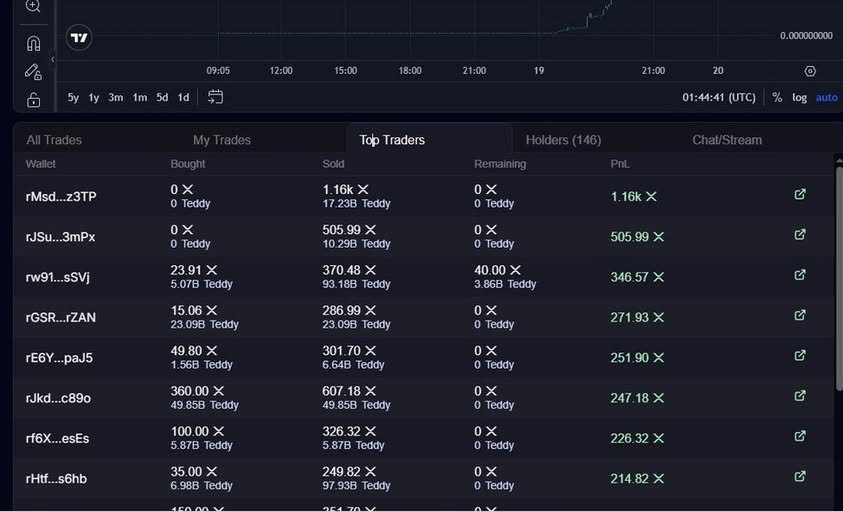The width and height of the screenshot is (843, 512).
Task: Click the 18:00 time axis label
Action: 410,71
